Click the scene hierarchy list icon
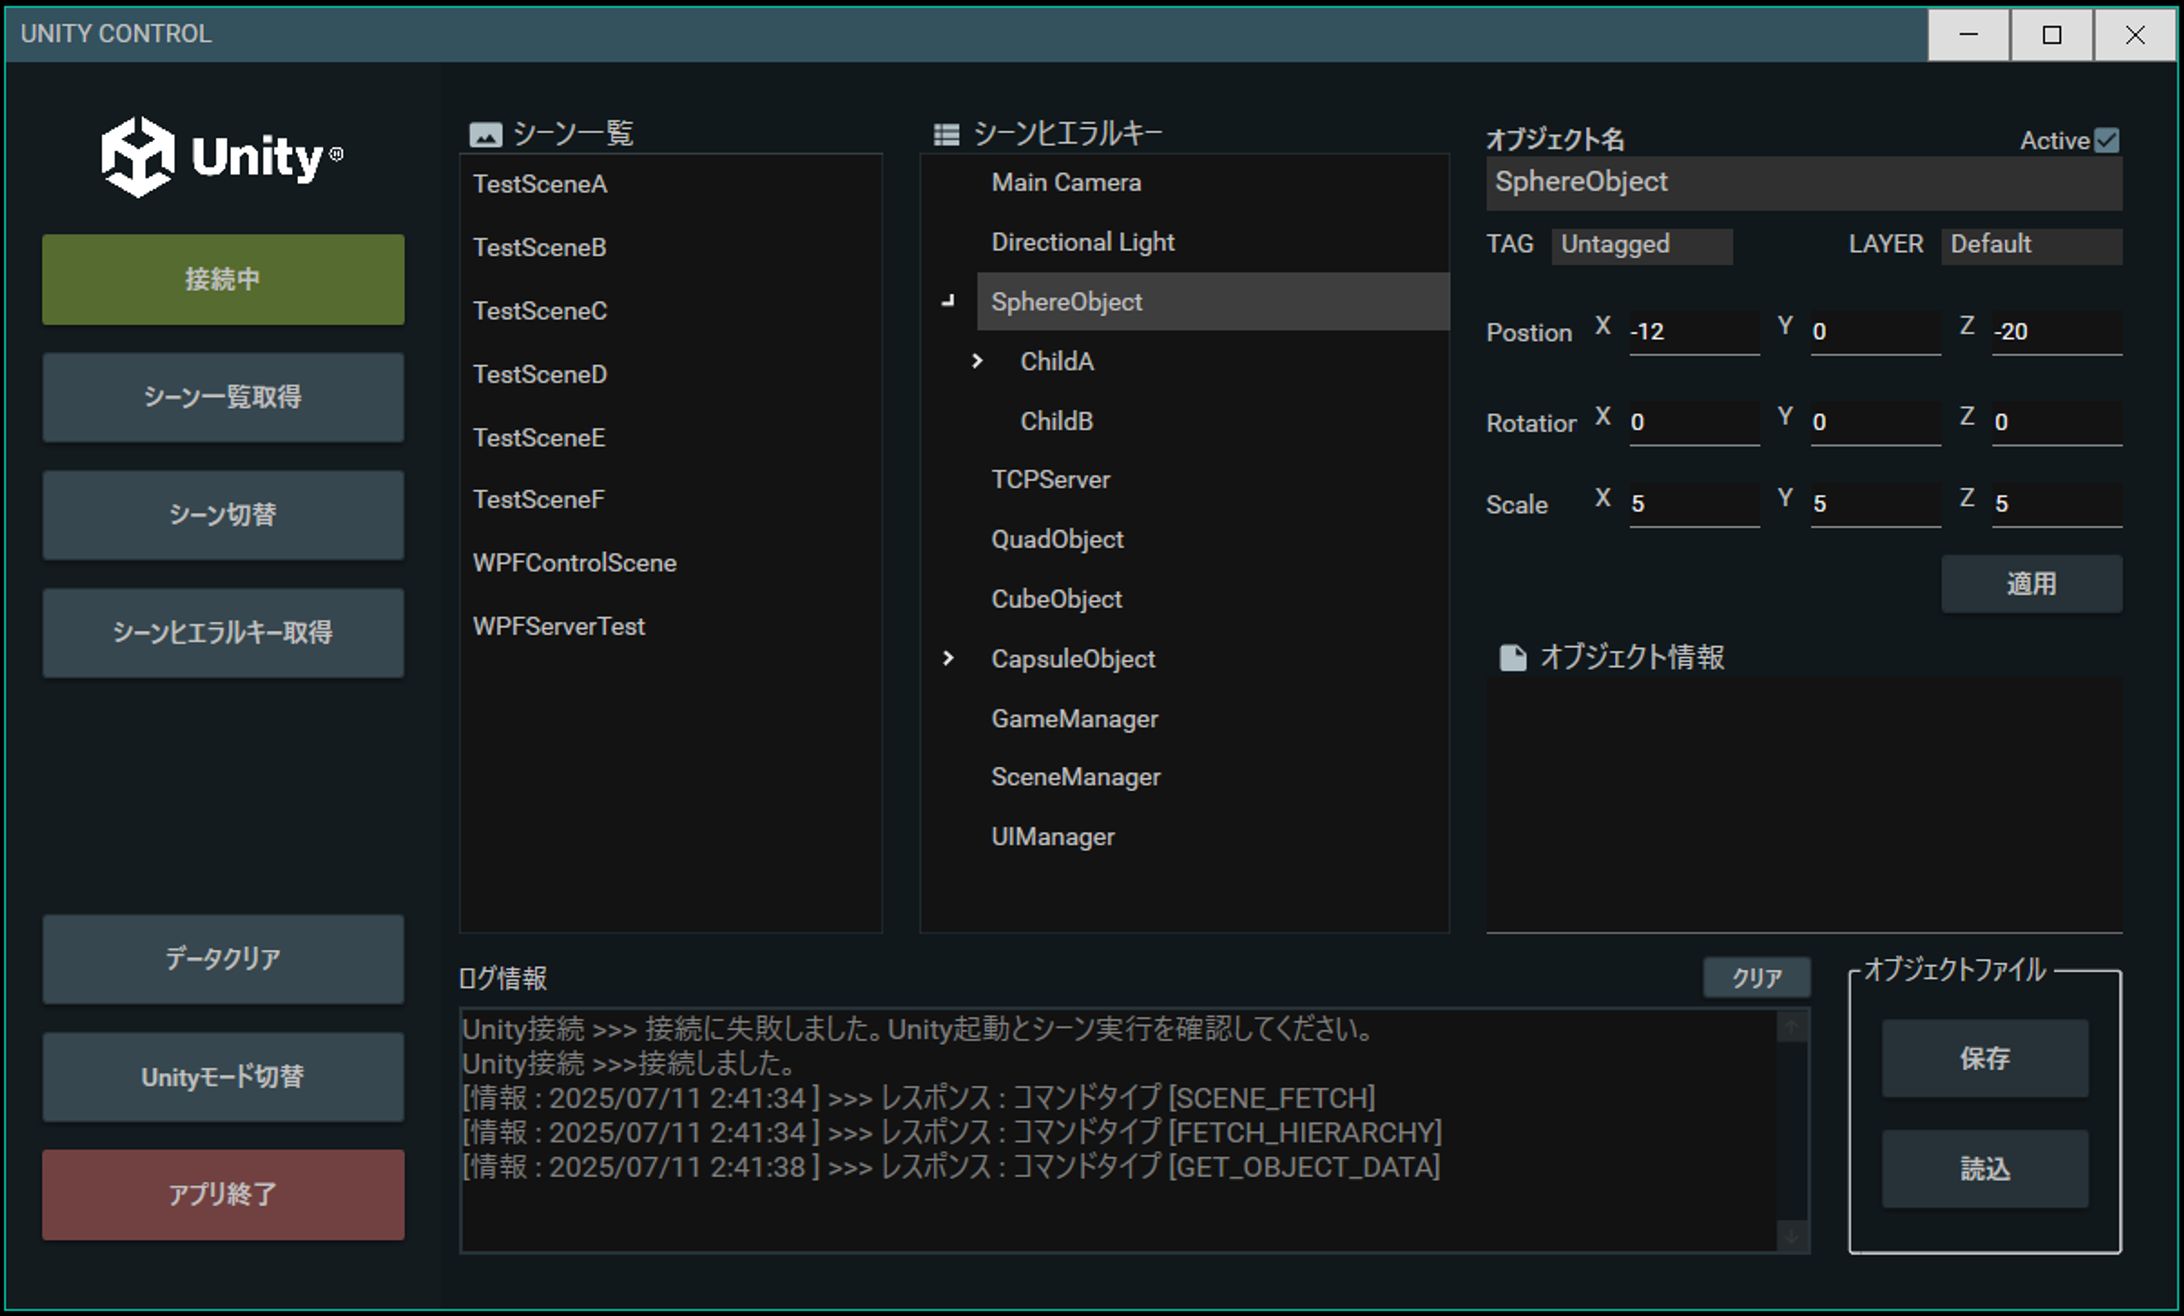2184x1316 pixels. (x=946, y=134)
